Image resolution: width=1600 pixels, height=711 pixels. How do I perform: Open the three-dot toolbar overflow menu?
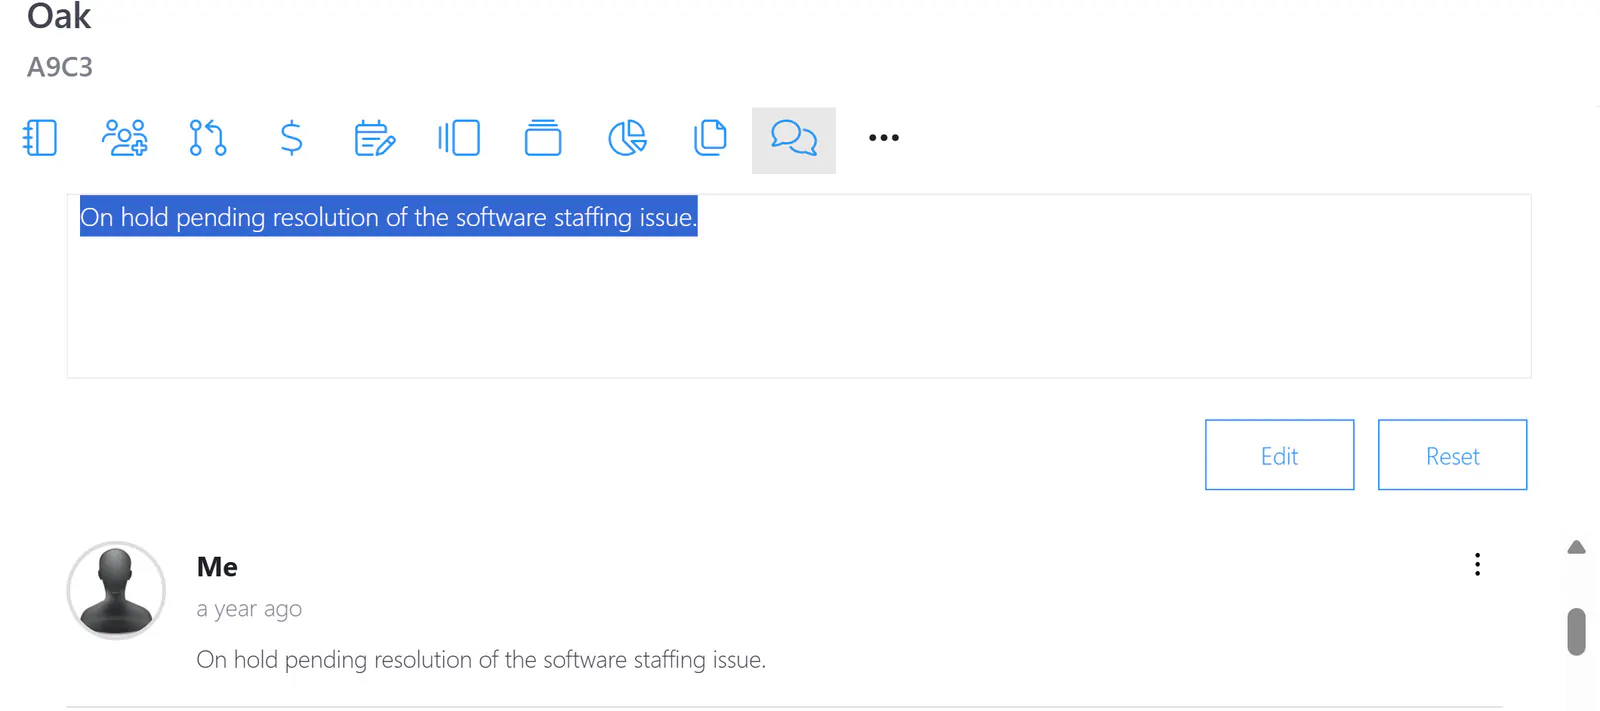click(x=884, y=138)
